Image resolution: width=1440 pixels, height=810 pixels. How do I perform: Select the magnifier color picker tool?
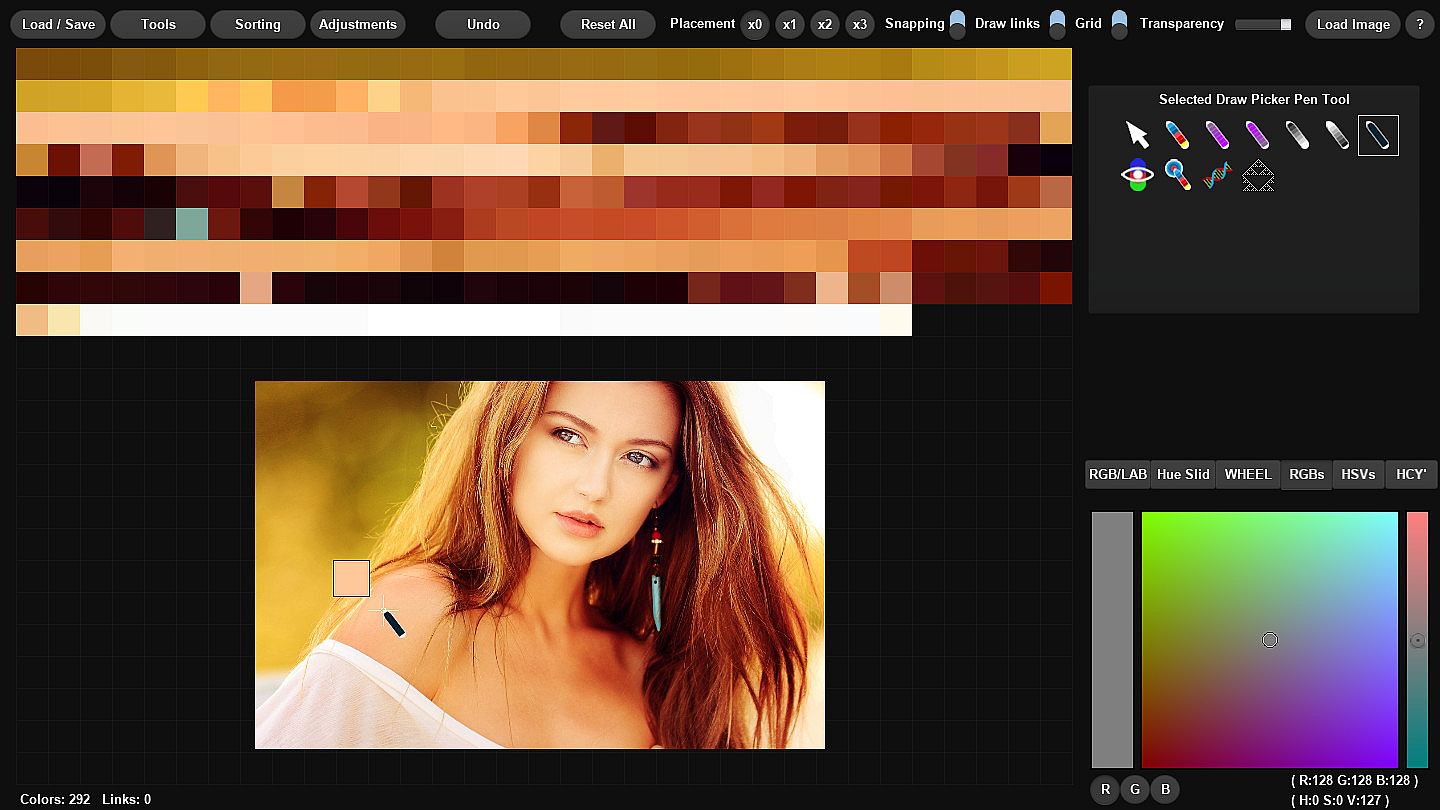1177,175
